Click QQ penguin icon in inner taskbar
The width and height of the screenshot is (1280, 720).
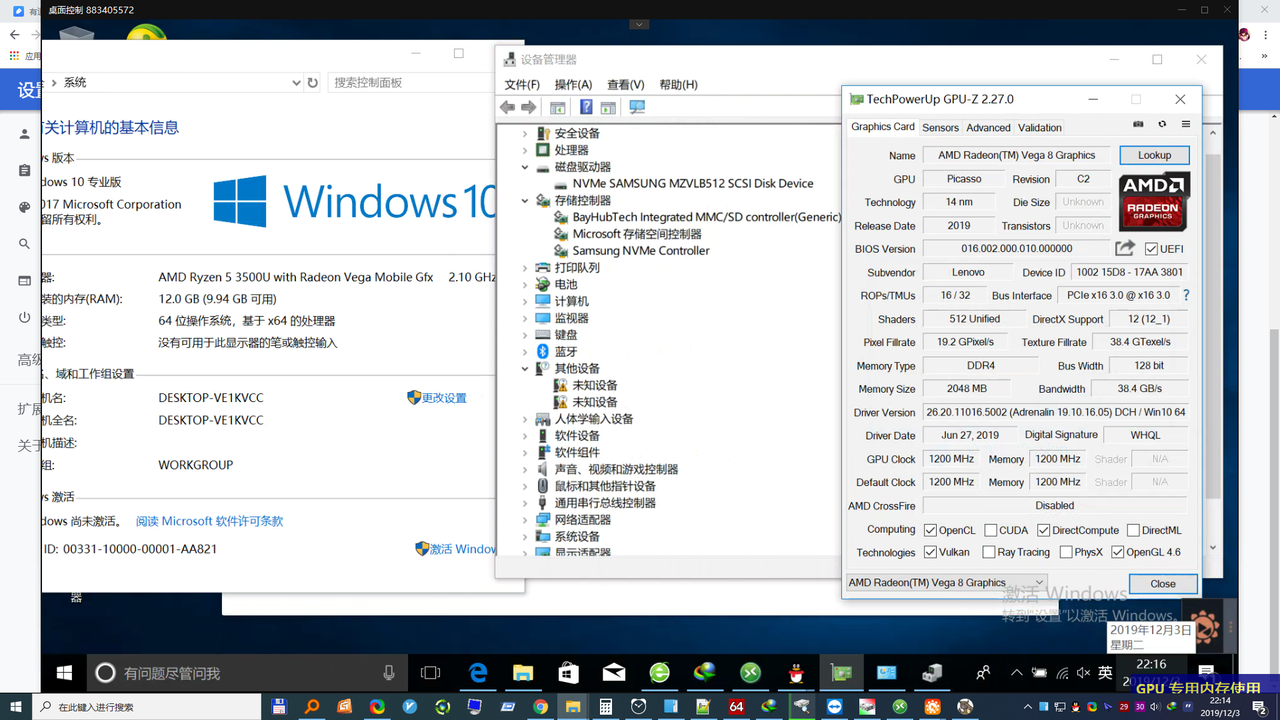pos(796,673)
